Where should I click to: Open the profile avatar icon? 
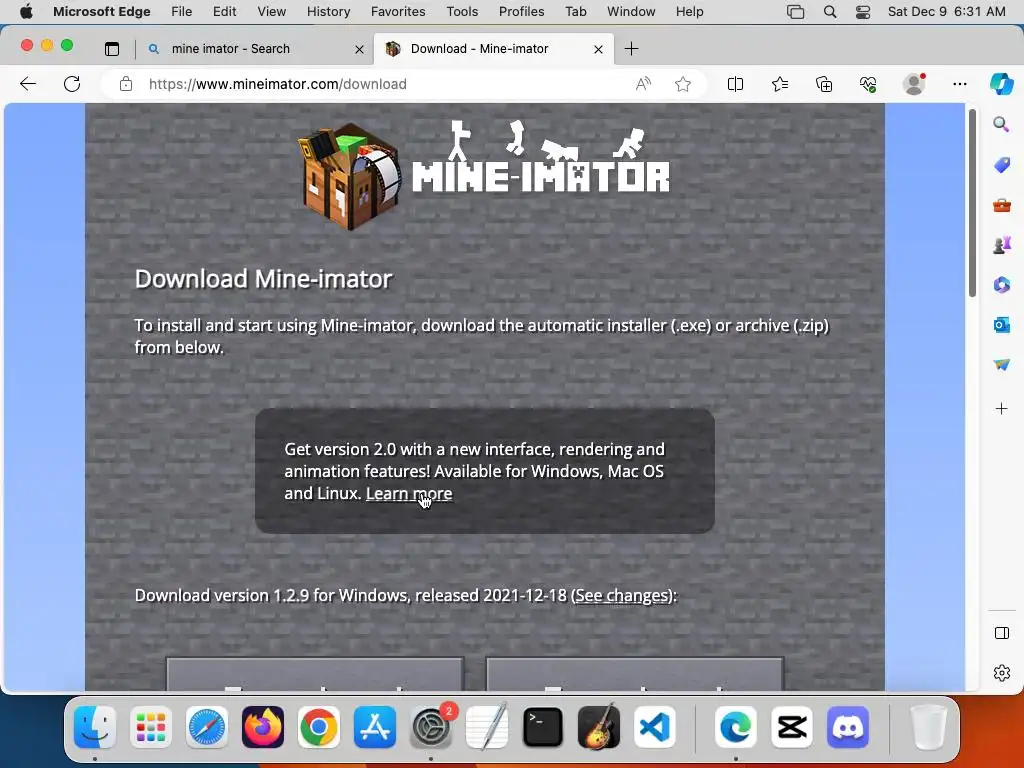[x=914, y=84]
